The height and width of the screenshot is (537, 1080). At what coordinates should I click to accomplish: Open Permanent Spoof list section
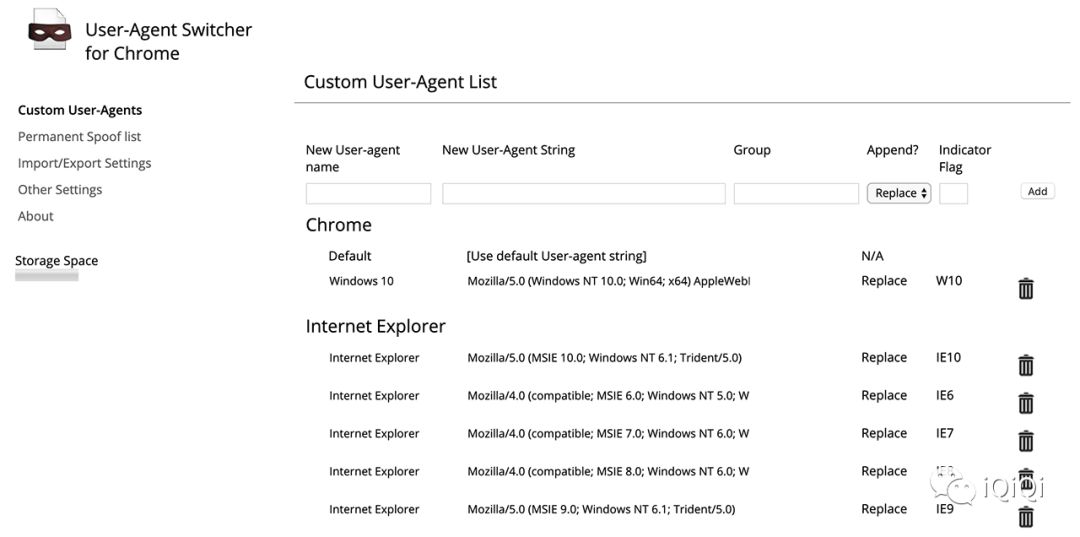coord(79,136)
